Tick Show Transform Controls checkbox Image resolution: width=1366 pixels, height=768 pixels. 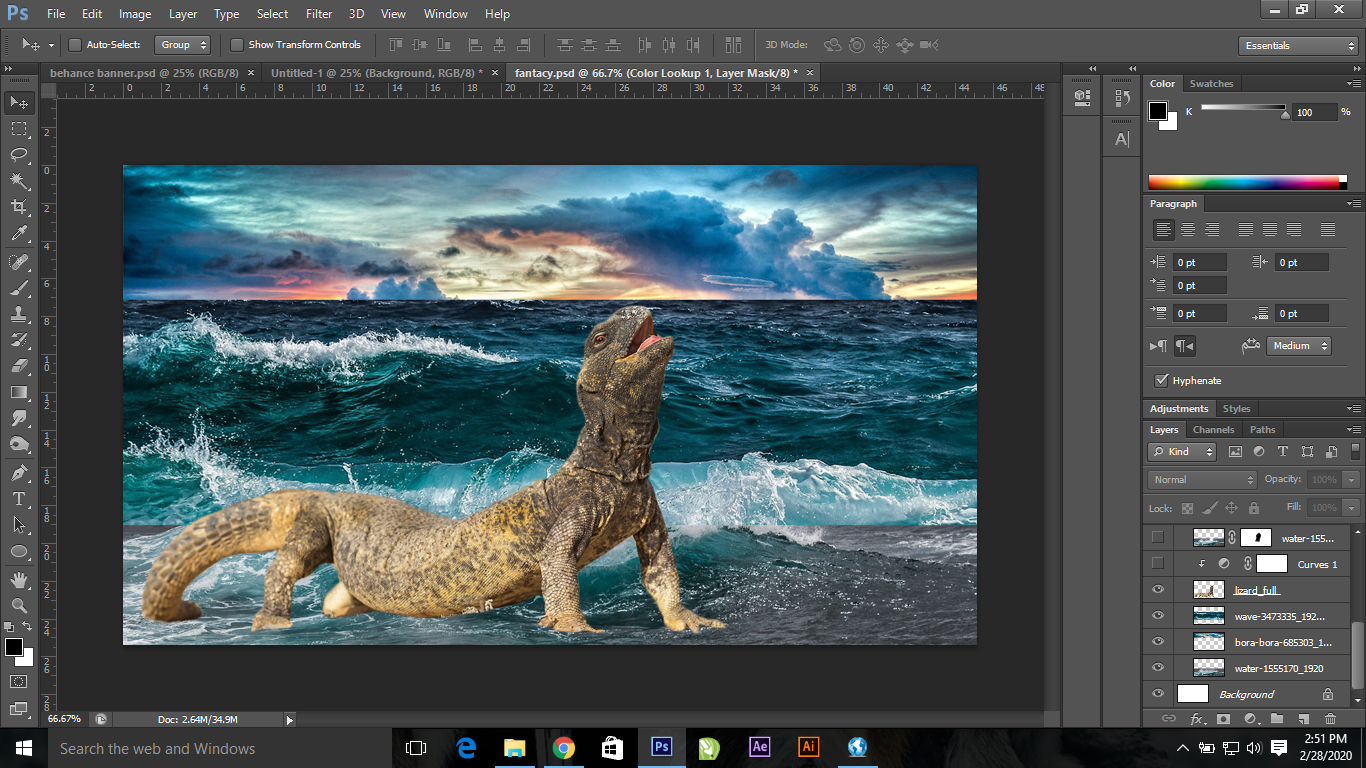point(237,45)
